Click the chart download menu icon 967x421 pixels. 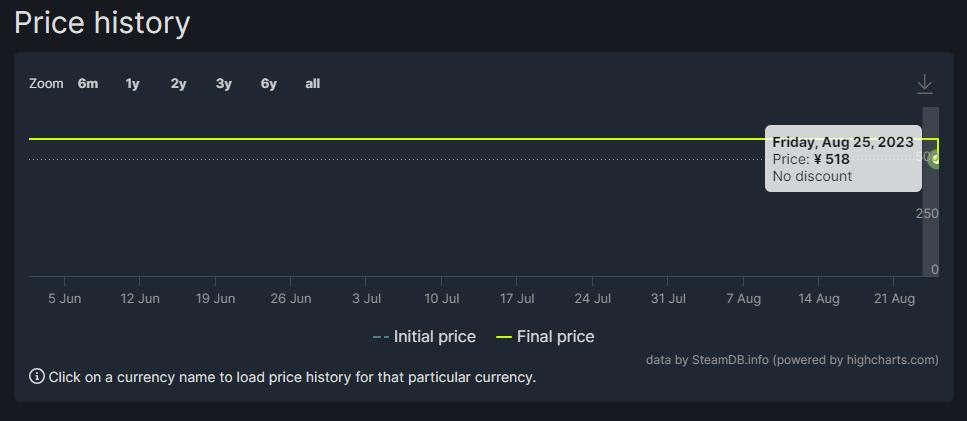pyautogui.click(x=924, y=84)
